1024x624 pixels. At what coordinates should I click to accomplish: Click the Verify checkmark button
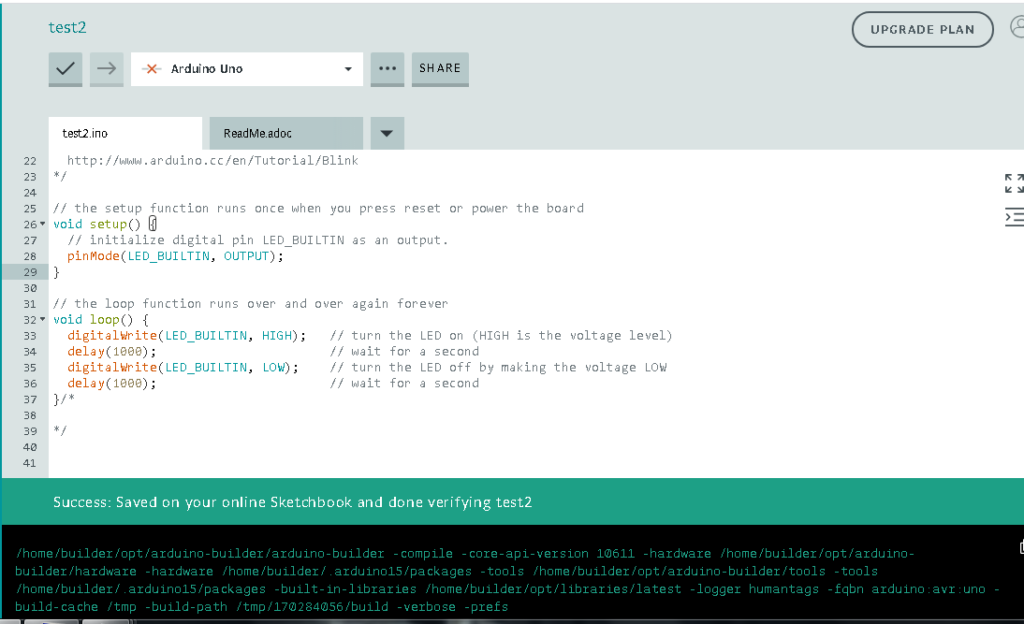tap(66, 69)
